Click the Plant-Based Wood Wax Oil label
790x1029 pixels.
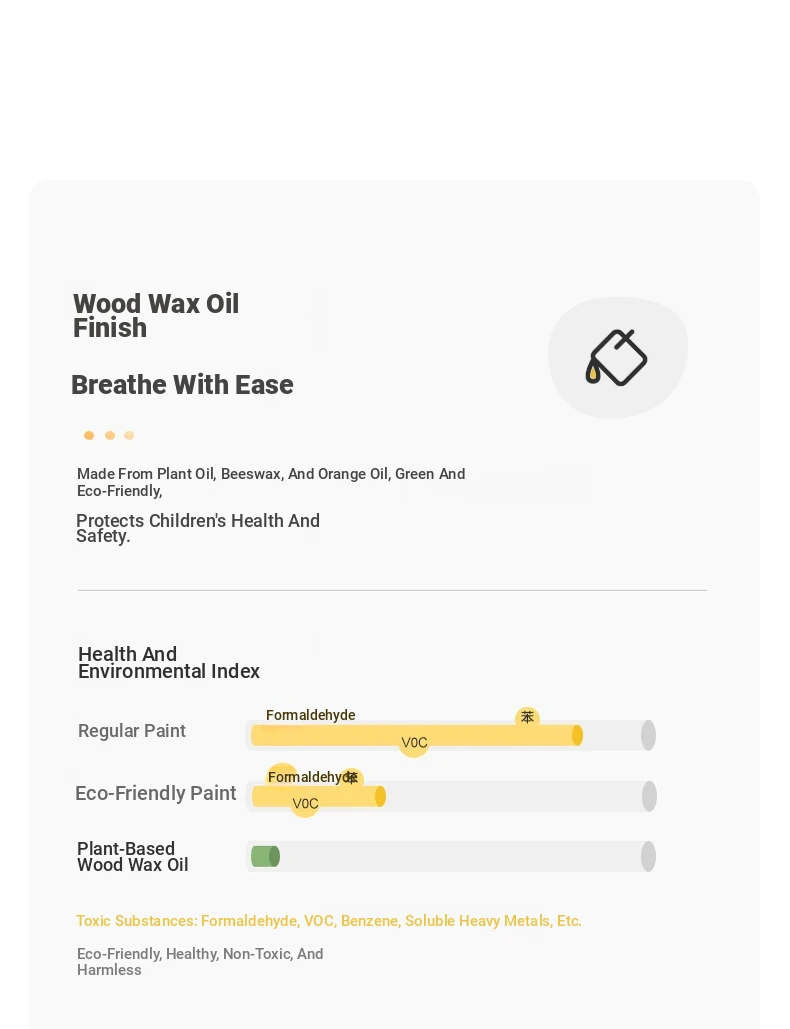[x=133, y=856]
